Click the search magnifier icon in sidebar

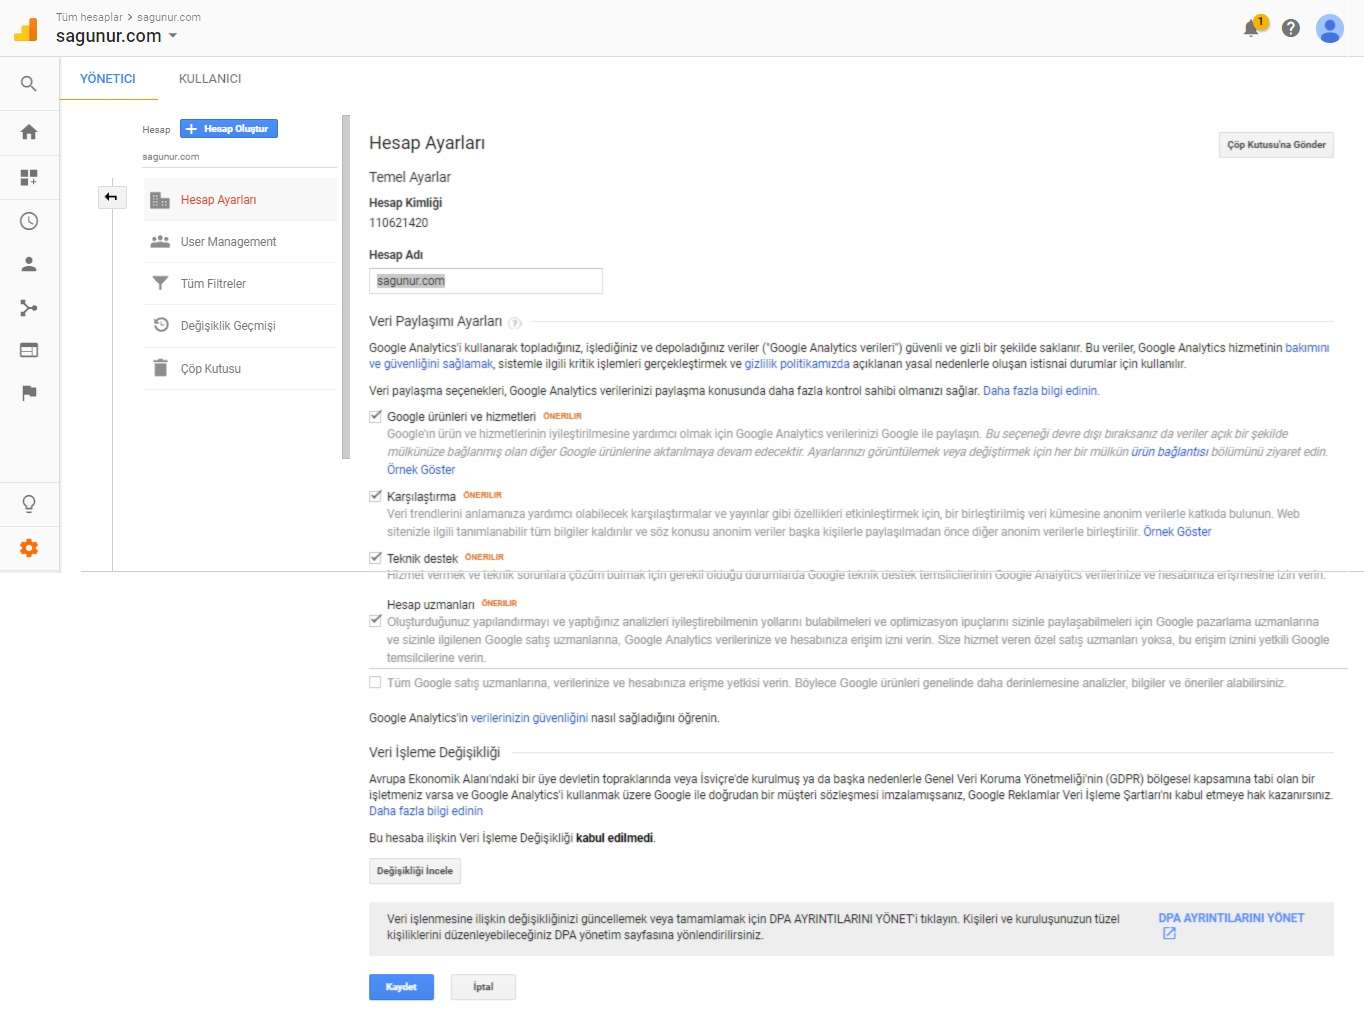(29, 84)
